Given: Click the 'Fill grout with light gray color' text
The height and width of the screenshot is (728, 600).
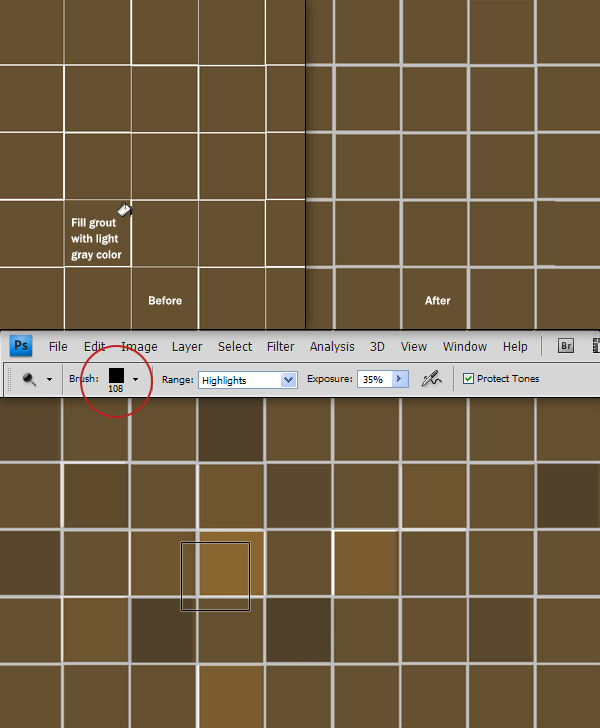Looking at the screenshot, I should (96, 239).
